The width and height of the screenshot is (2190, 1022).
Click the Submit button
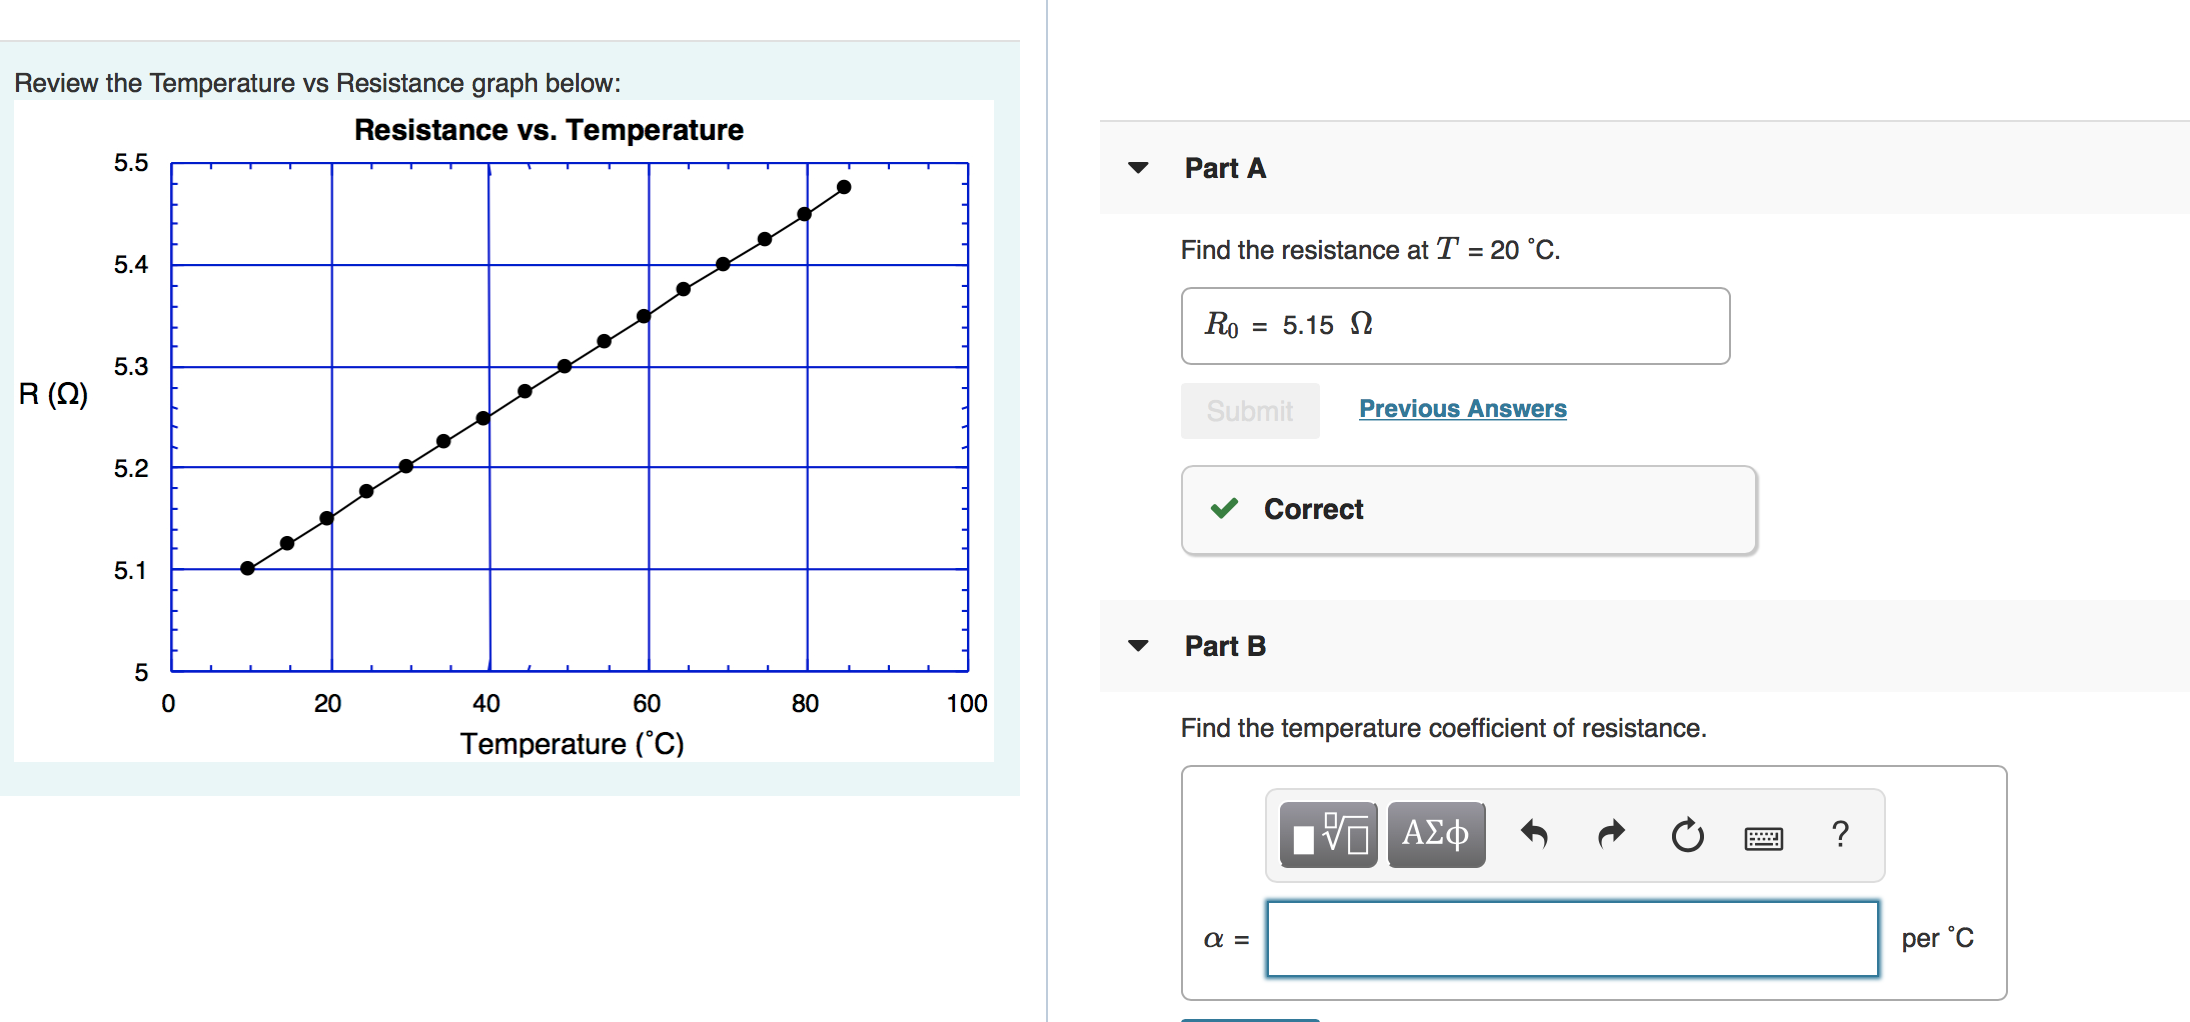tap(1249, 410)
